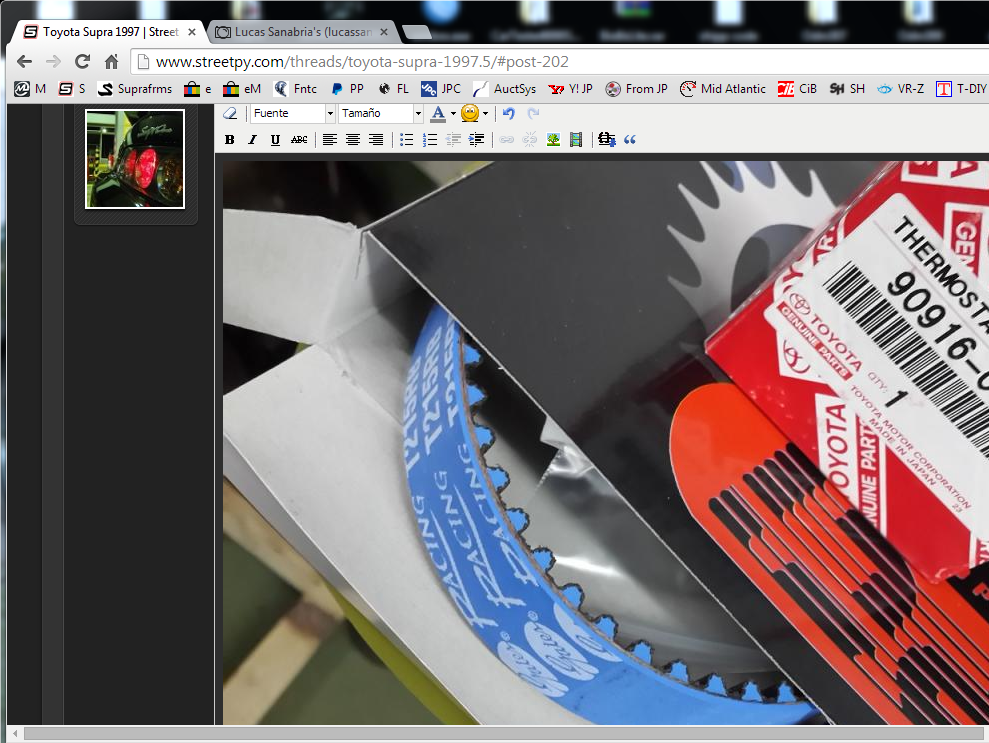
Task: Click the unlink broken chain icon
Action: point(530,140)
